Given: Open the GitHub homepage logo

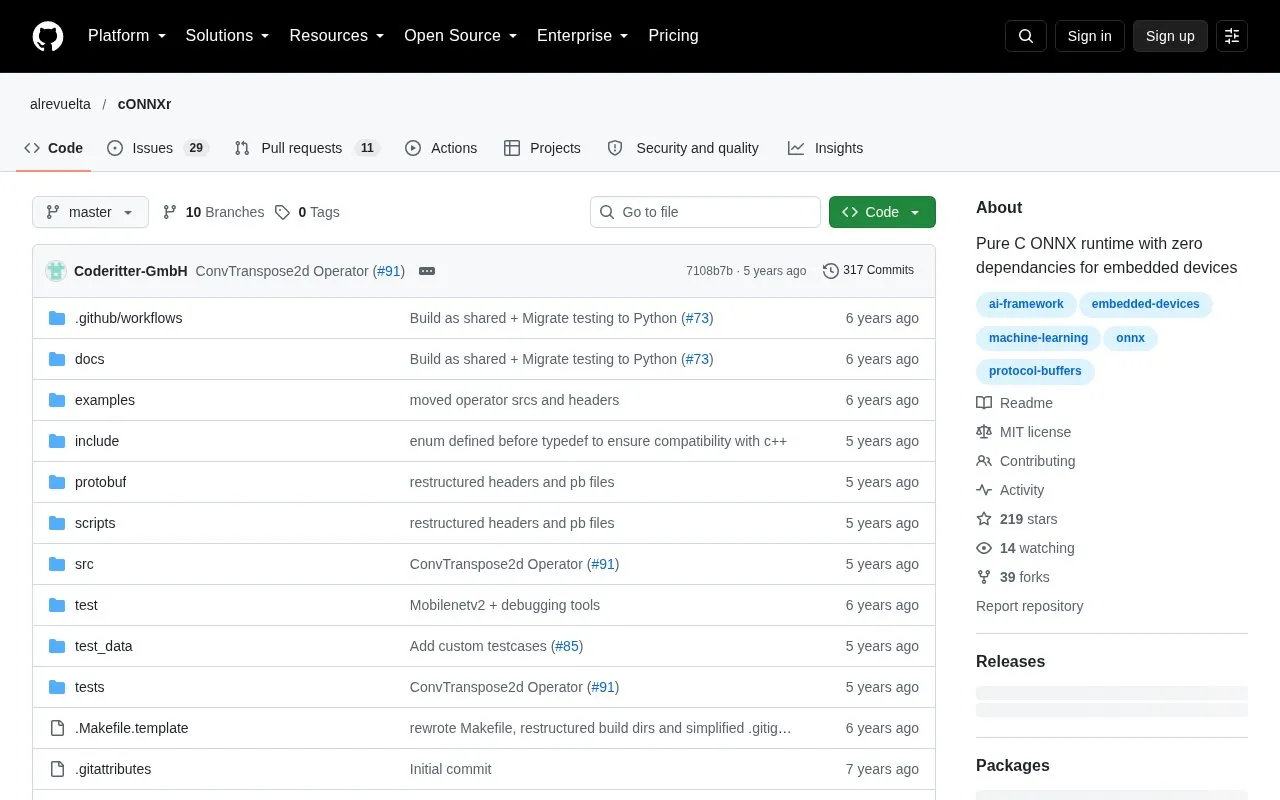Looking at the screenshot, I should 48,36.
